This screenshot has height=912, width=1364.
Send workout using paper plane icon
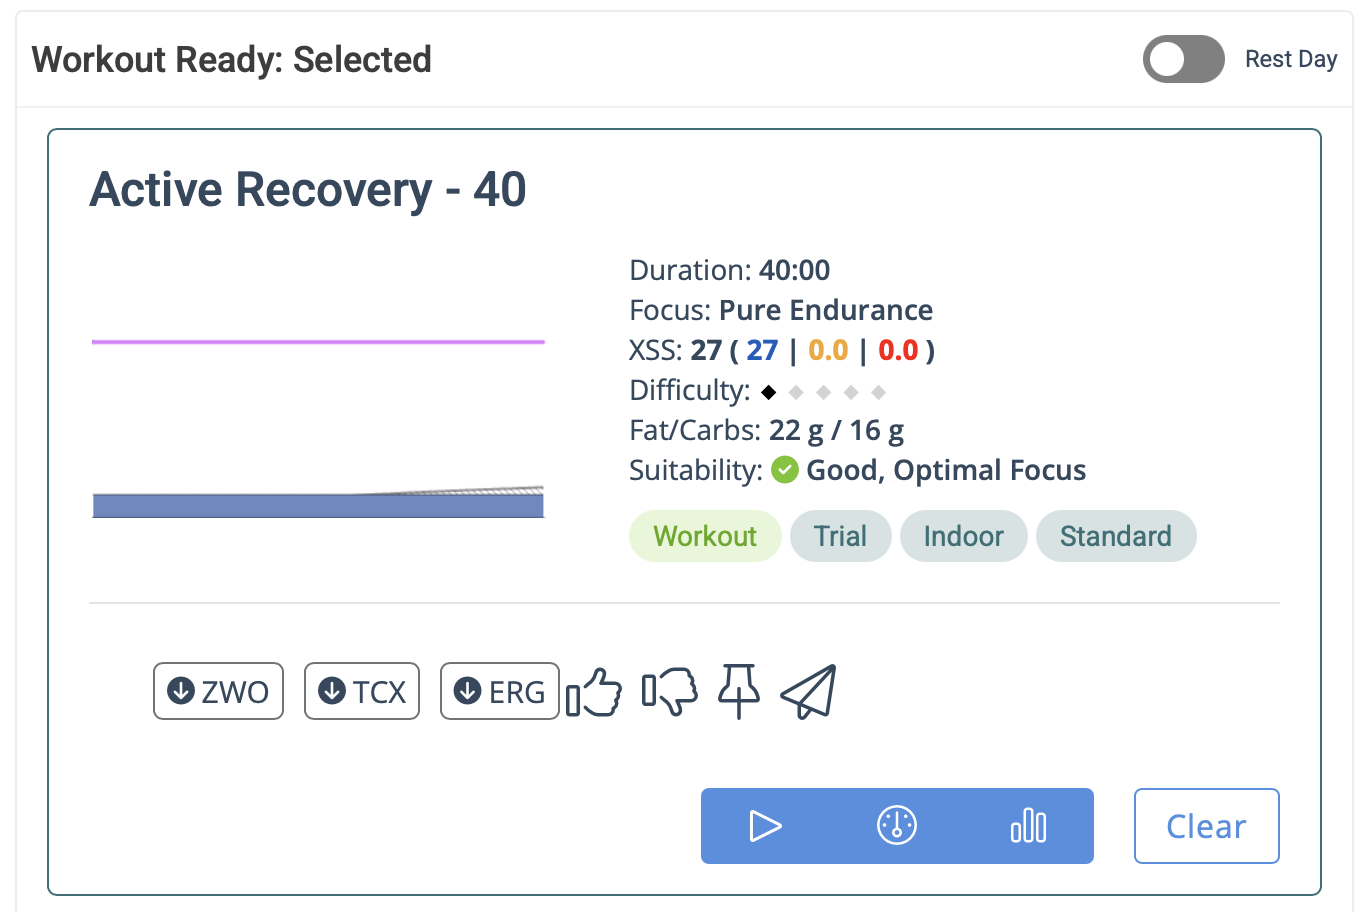pyautogui.click(x=808, y=691)
